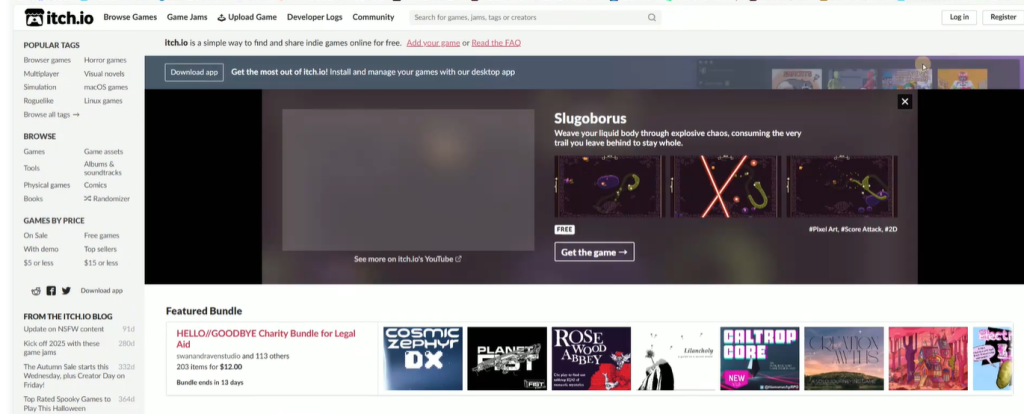This screenshot has width=1024, height=414.
Task: Open the Twitter bird icon link
Action: pos(66,290)
